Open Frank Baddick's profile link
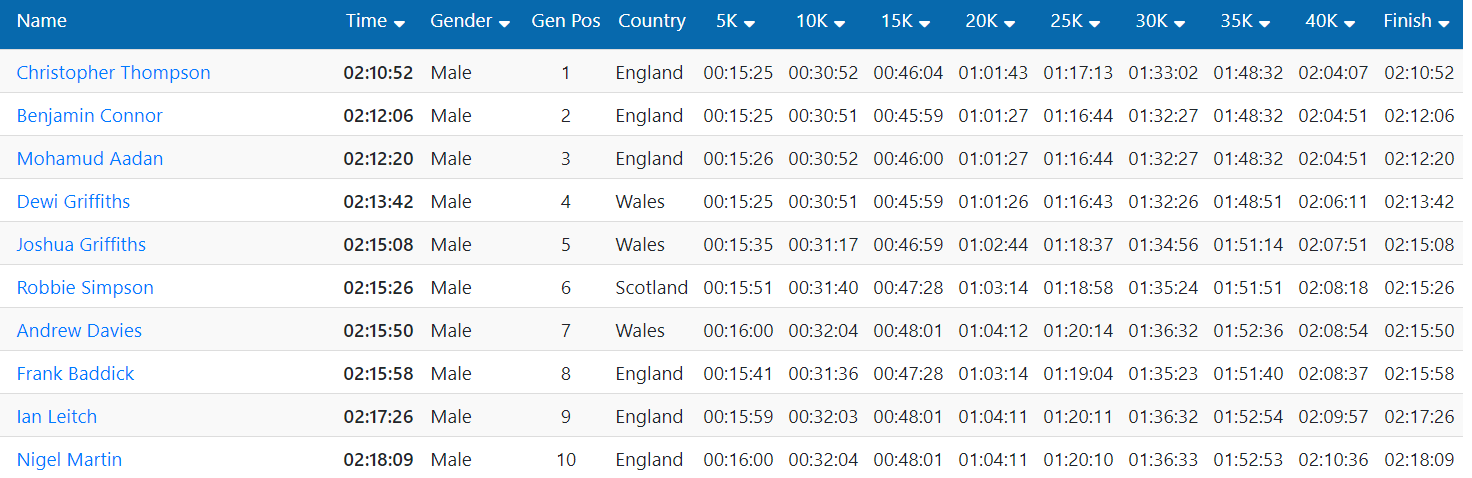1472x478 pixels. pyautogui.click(x=76, y=373)
